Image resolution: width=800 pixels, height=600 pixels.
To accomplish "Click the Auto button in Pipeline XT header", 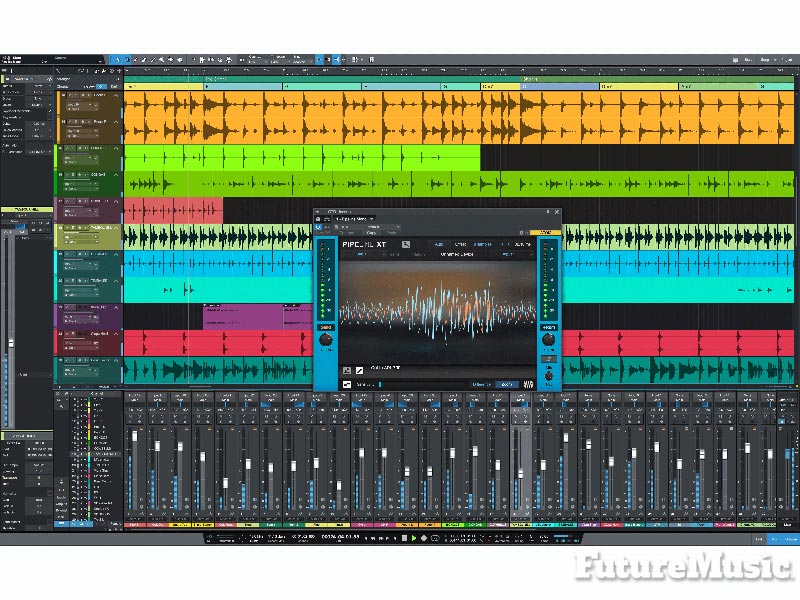I will (x=439, y=244).
